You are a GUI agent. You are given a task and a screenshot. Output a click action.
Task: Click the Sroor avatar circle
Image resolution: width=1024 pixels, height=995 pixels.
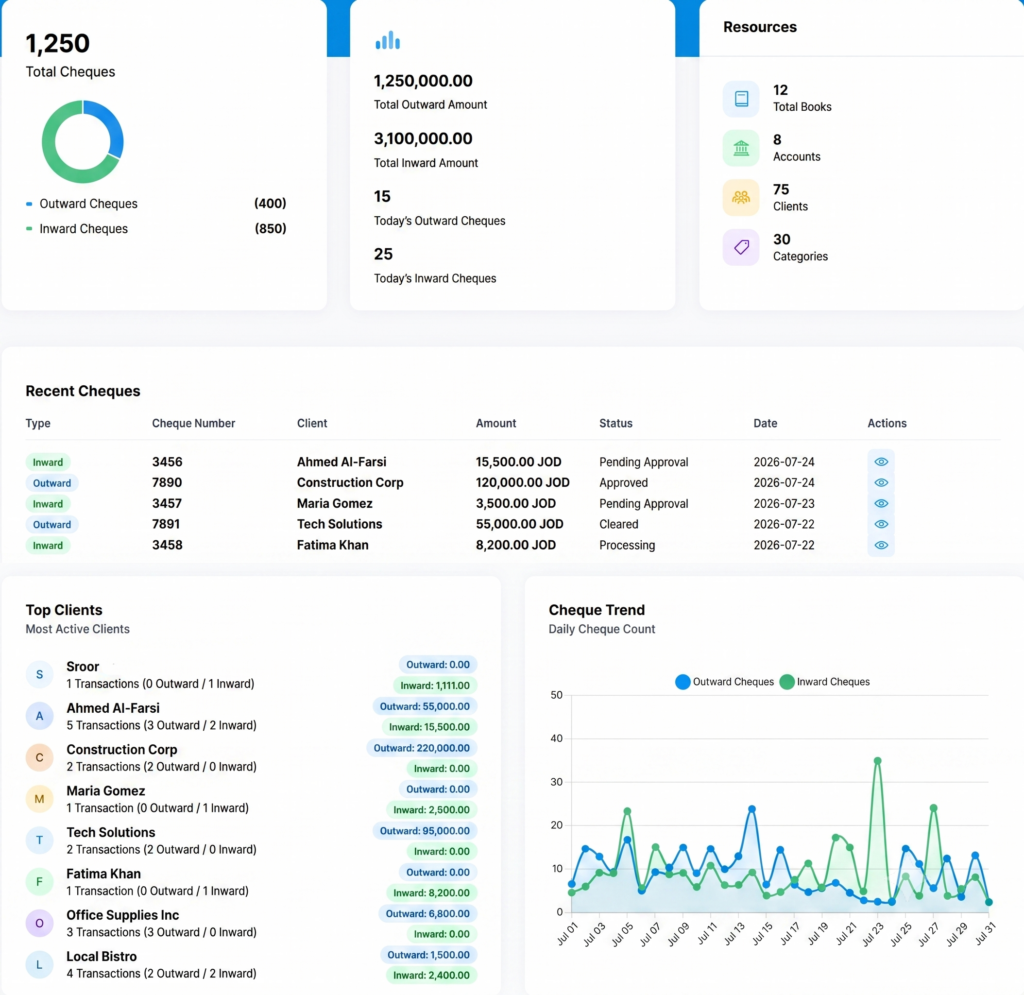tap(39, 674)
